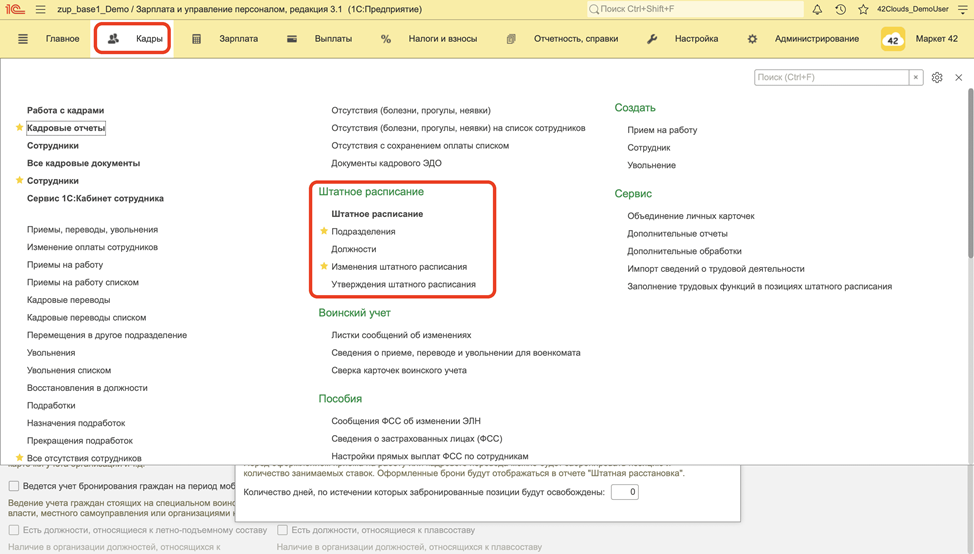Screen dimensions: 974x554
Task: Open Восстановления в должности
Action: [87, 388]
